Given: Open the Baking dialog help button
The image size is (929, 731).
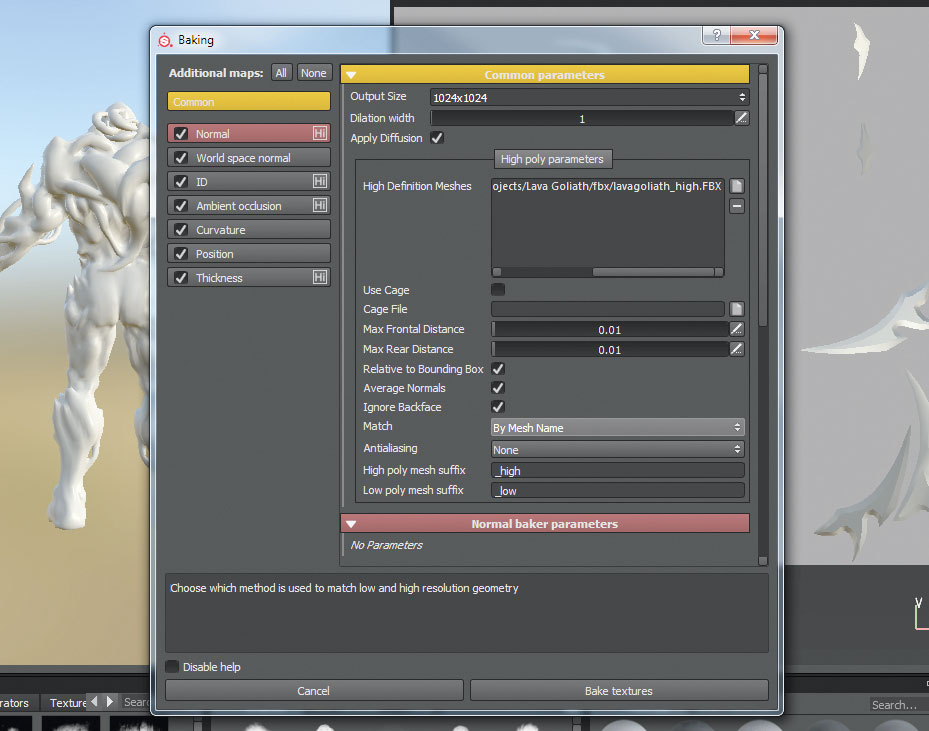Looking at the screenshot, I should click(716, 35).
